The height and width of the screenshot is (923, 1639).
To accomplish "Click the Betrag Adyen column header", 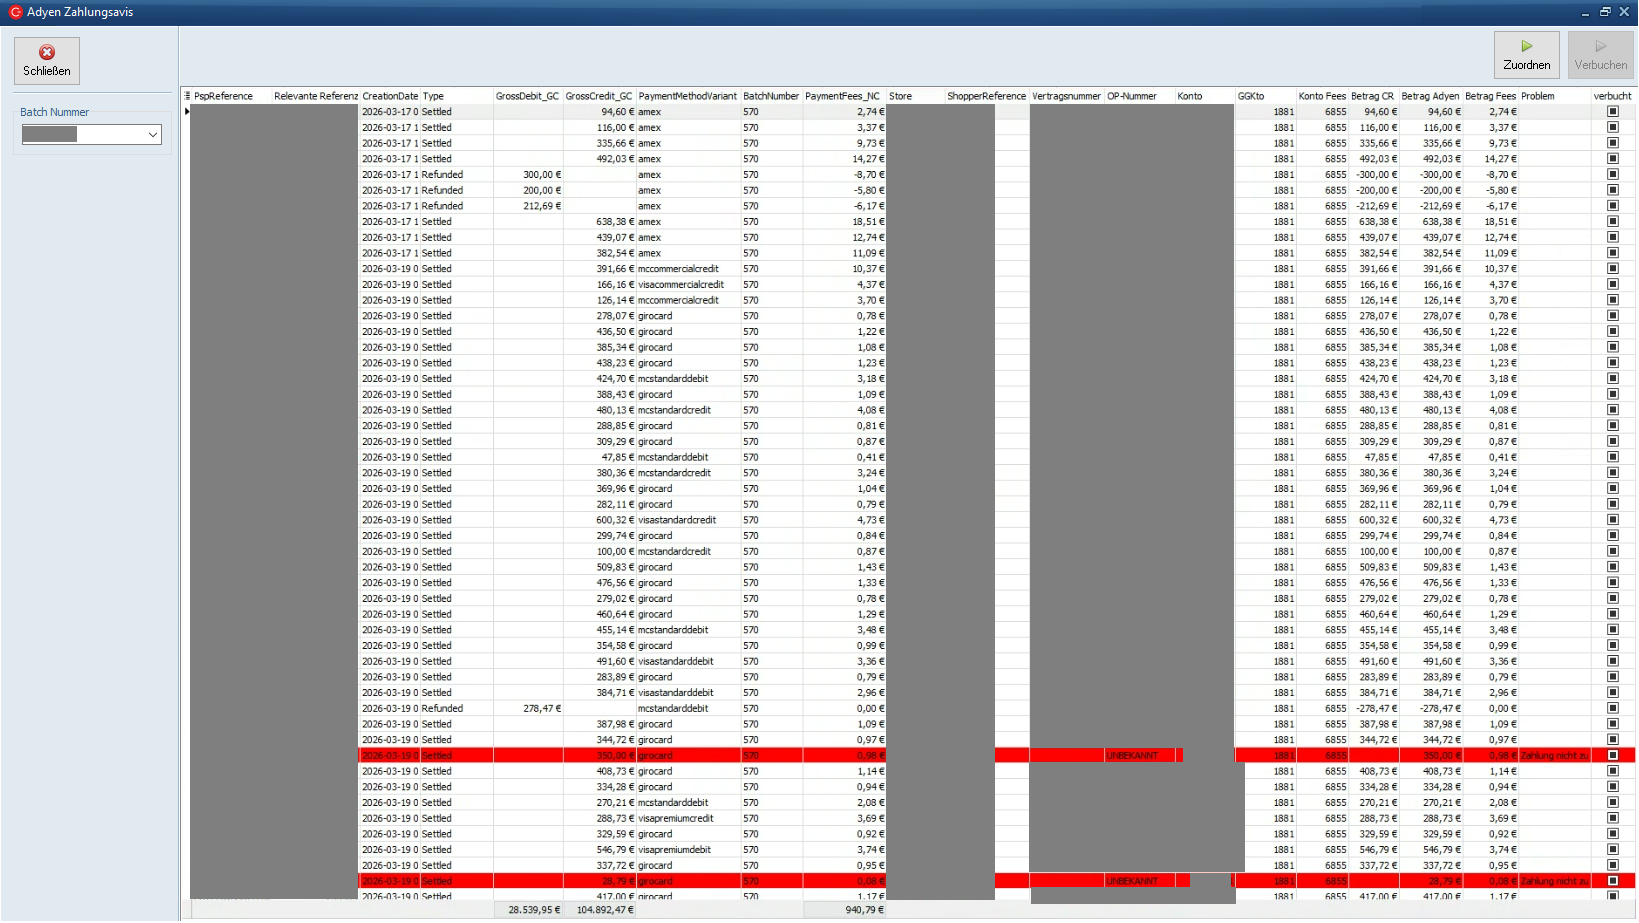I will pos(1430,96).
